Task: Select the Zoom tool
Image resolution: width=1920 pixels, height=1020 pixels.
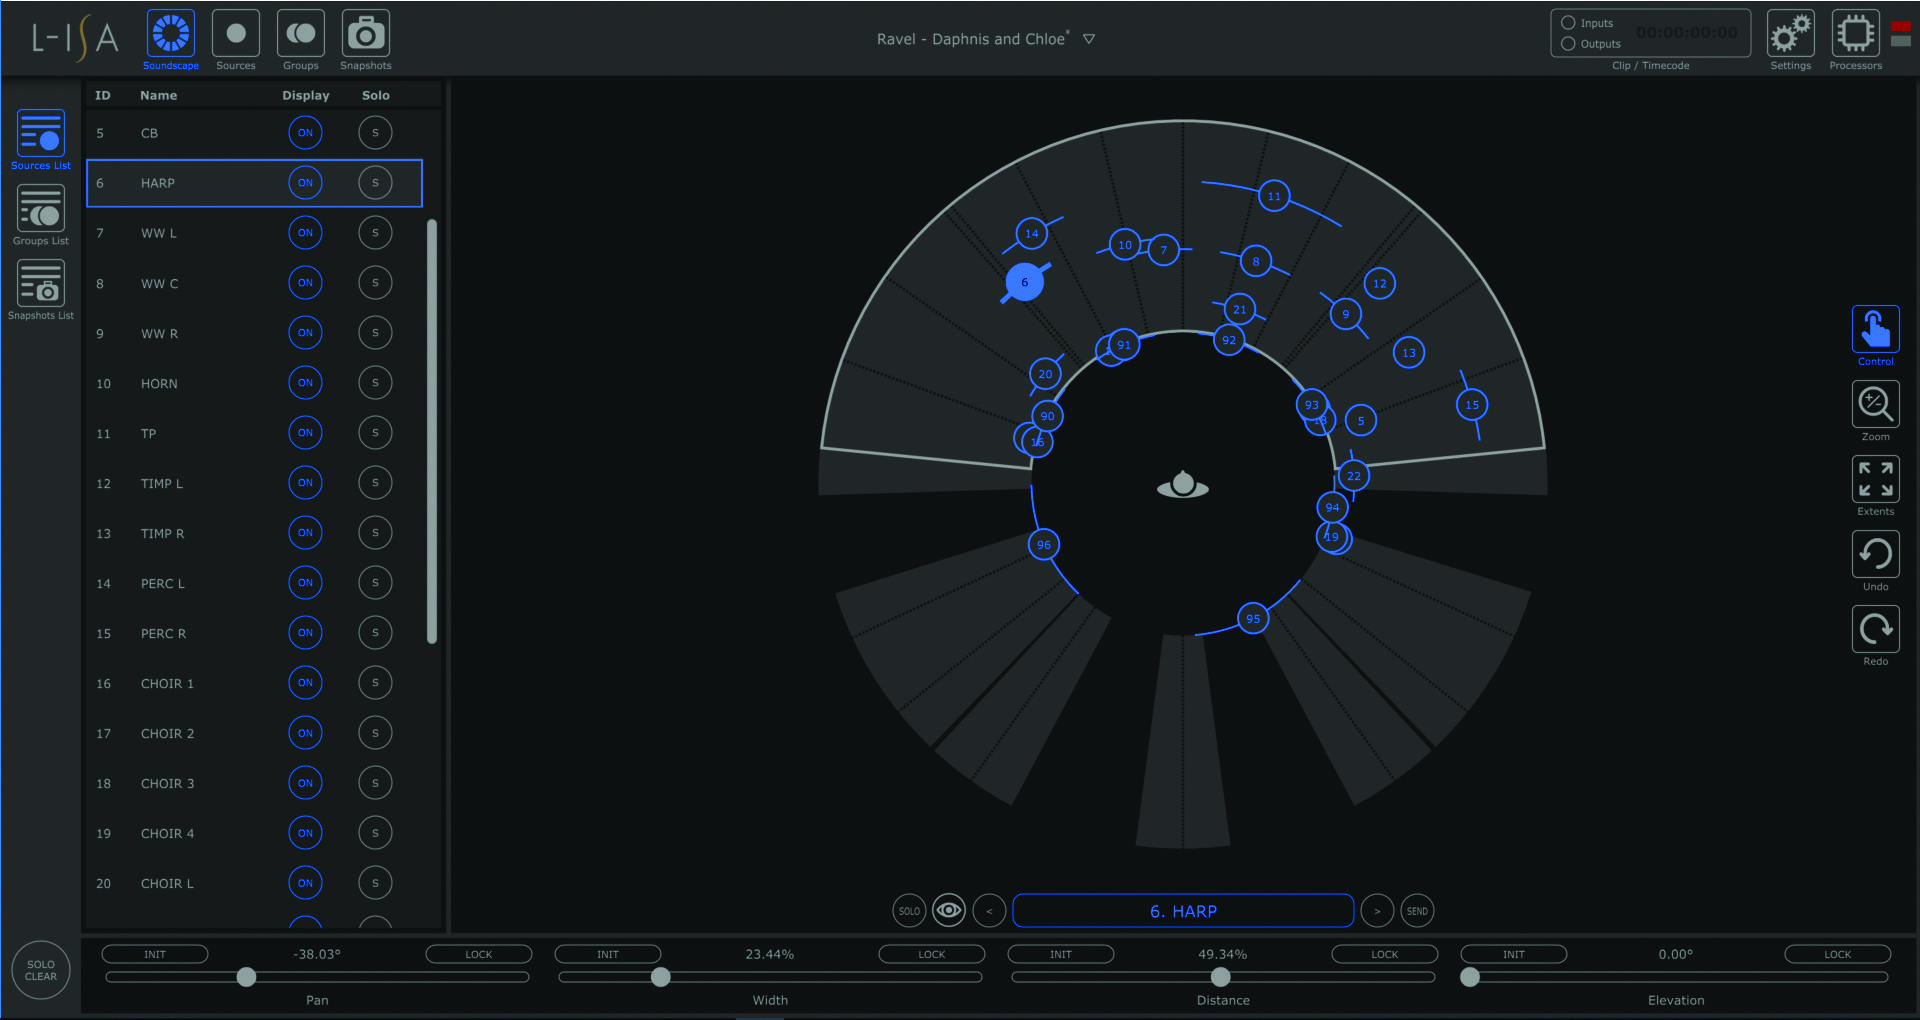Action: [x=1875, y=405]
